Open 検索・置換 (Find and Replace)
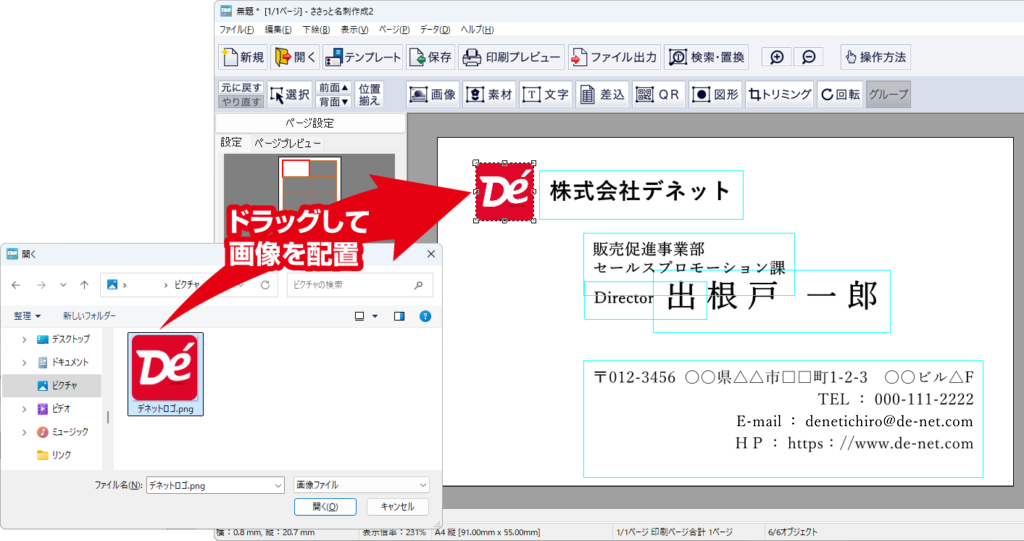The height and width of the screenshot is (541, 1024). [x=706, y=57]
